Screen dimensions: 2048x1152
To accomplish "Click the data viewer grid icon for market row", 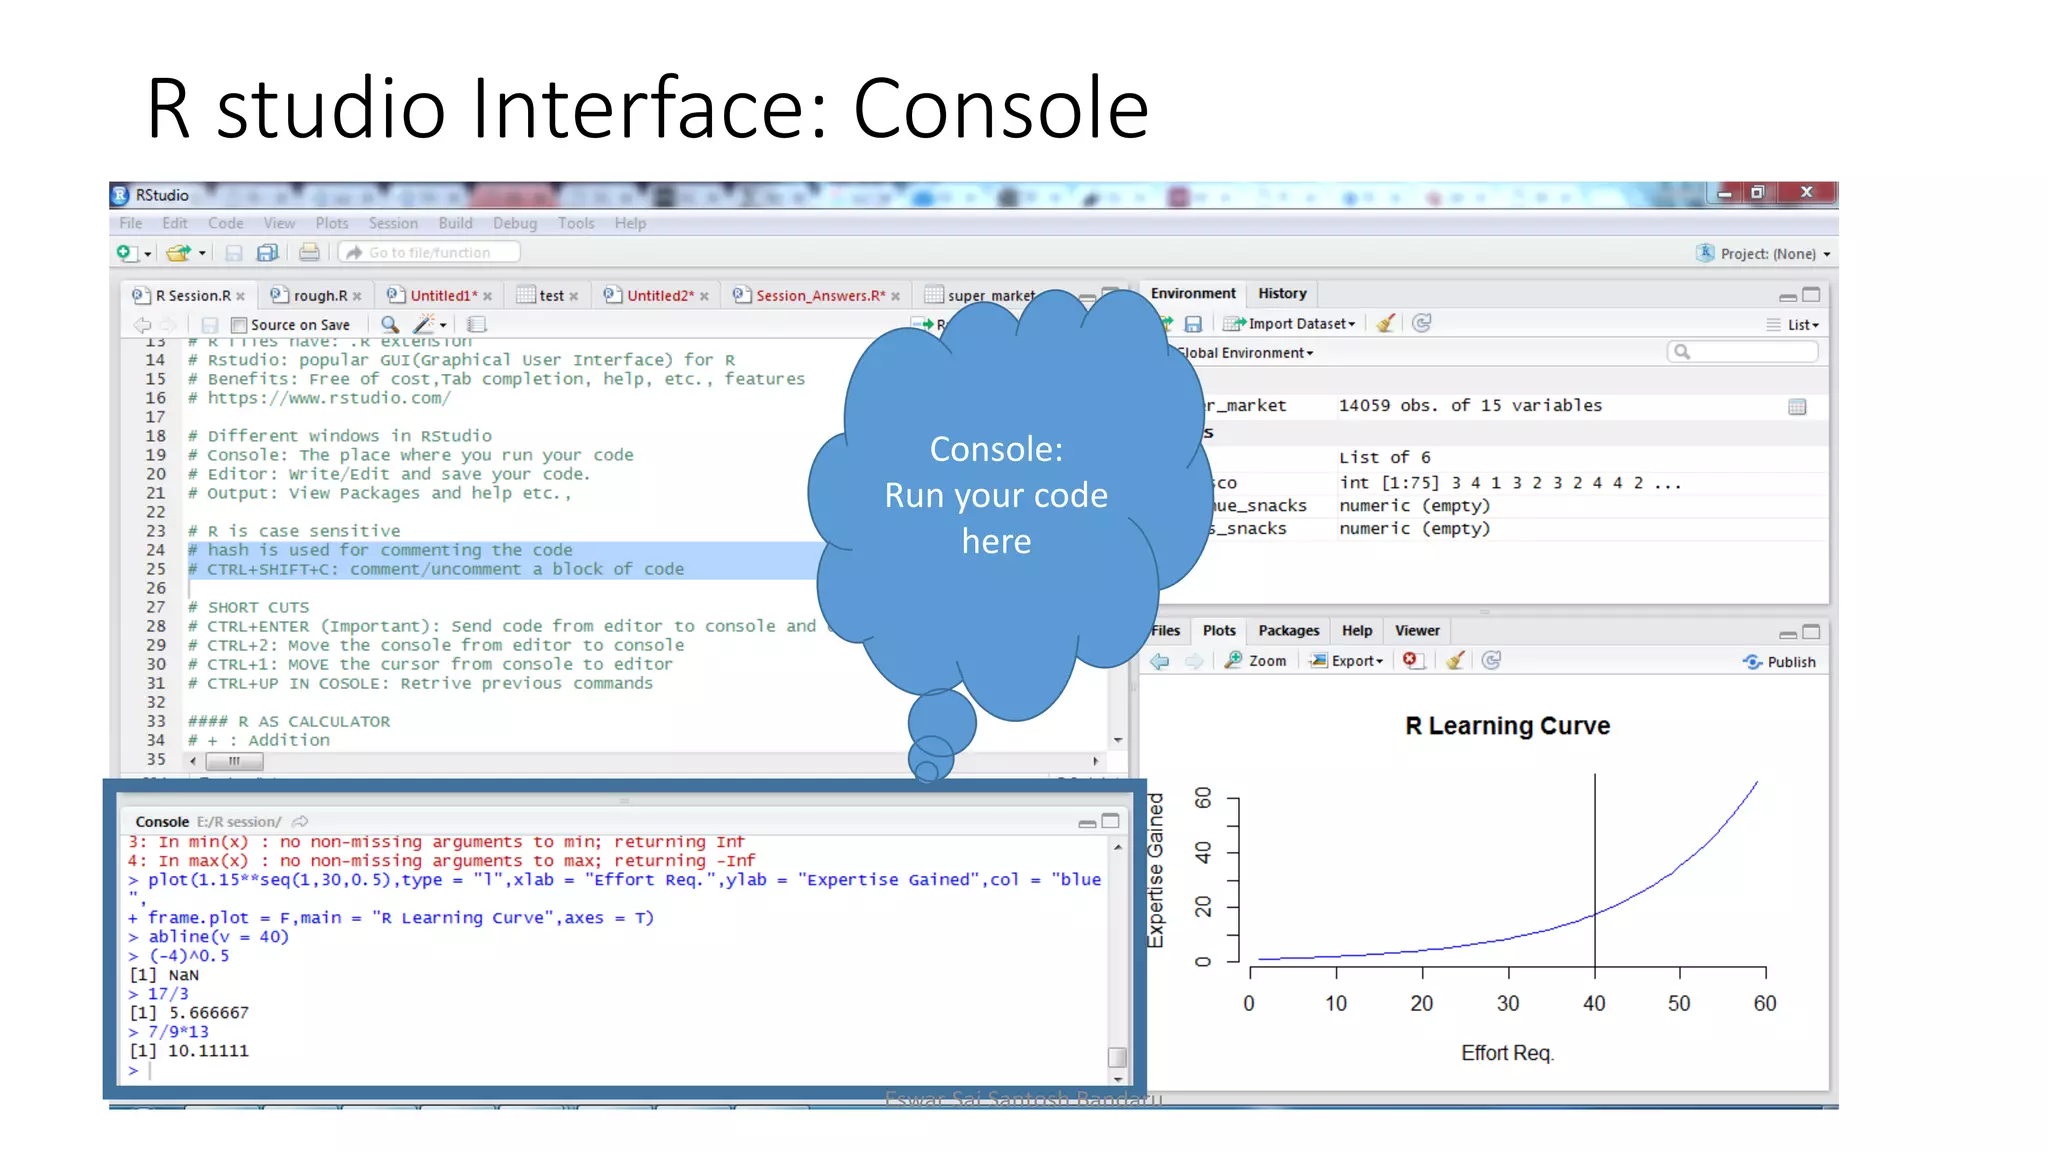I will [1797, 407].
